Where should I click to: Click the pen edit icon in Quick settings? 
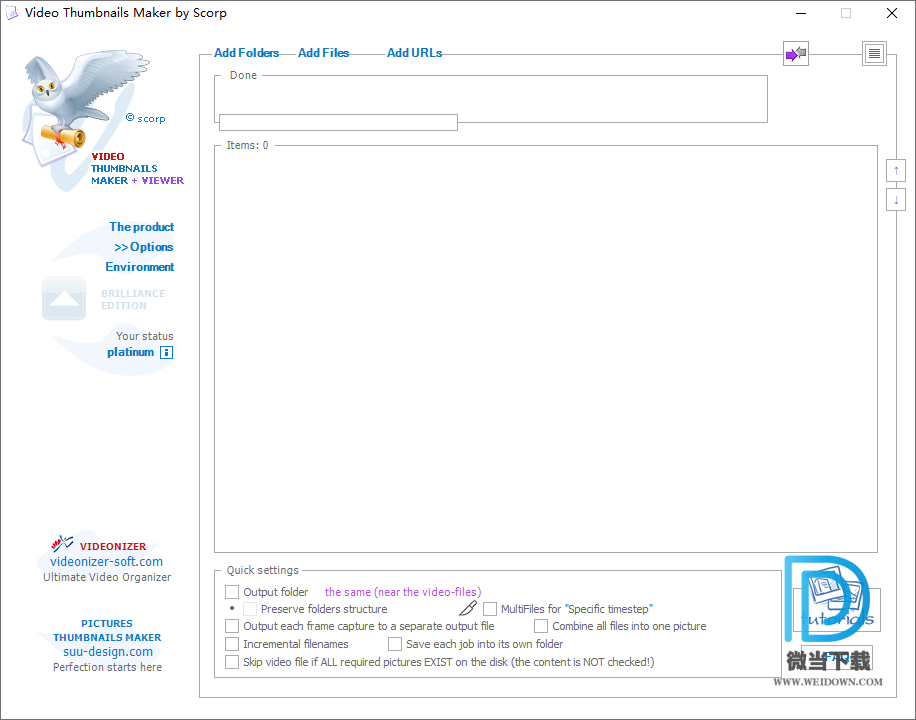468,608
